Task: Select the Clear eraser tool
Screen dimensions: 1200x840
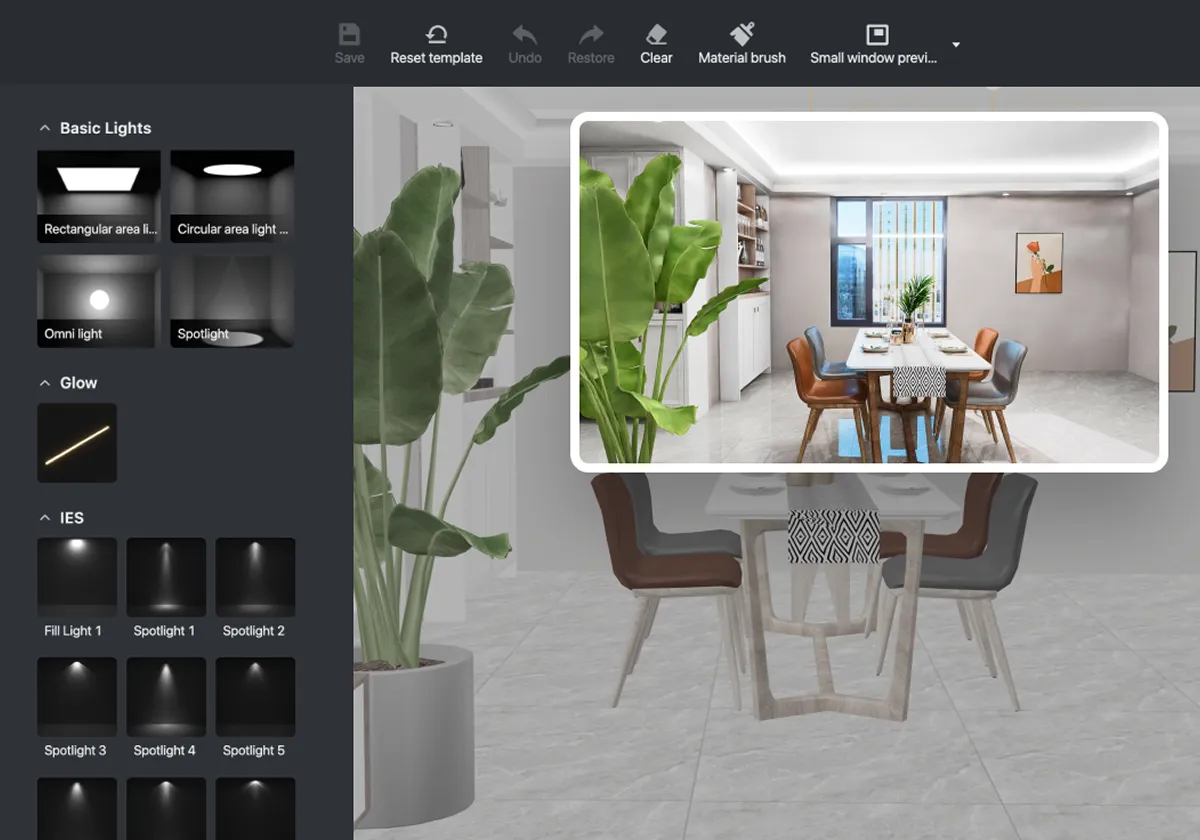Action: point(656,35)
